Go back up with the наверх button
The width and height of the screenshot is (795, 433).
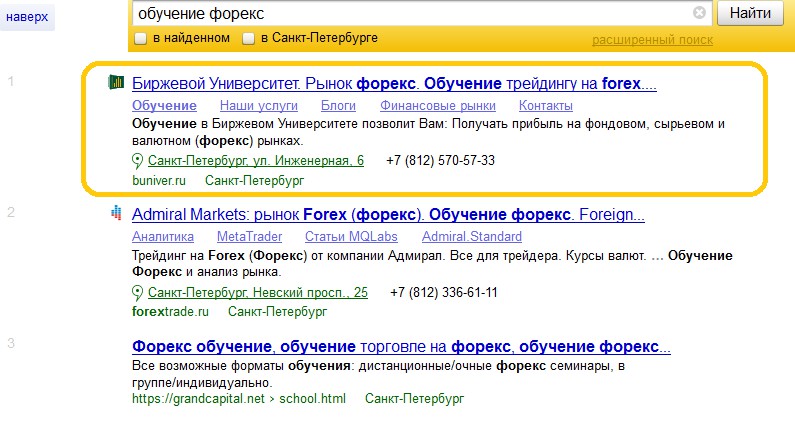[x=27, y=17]
